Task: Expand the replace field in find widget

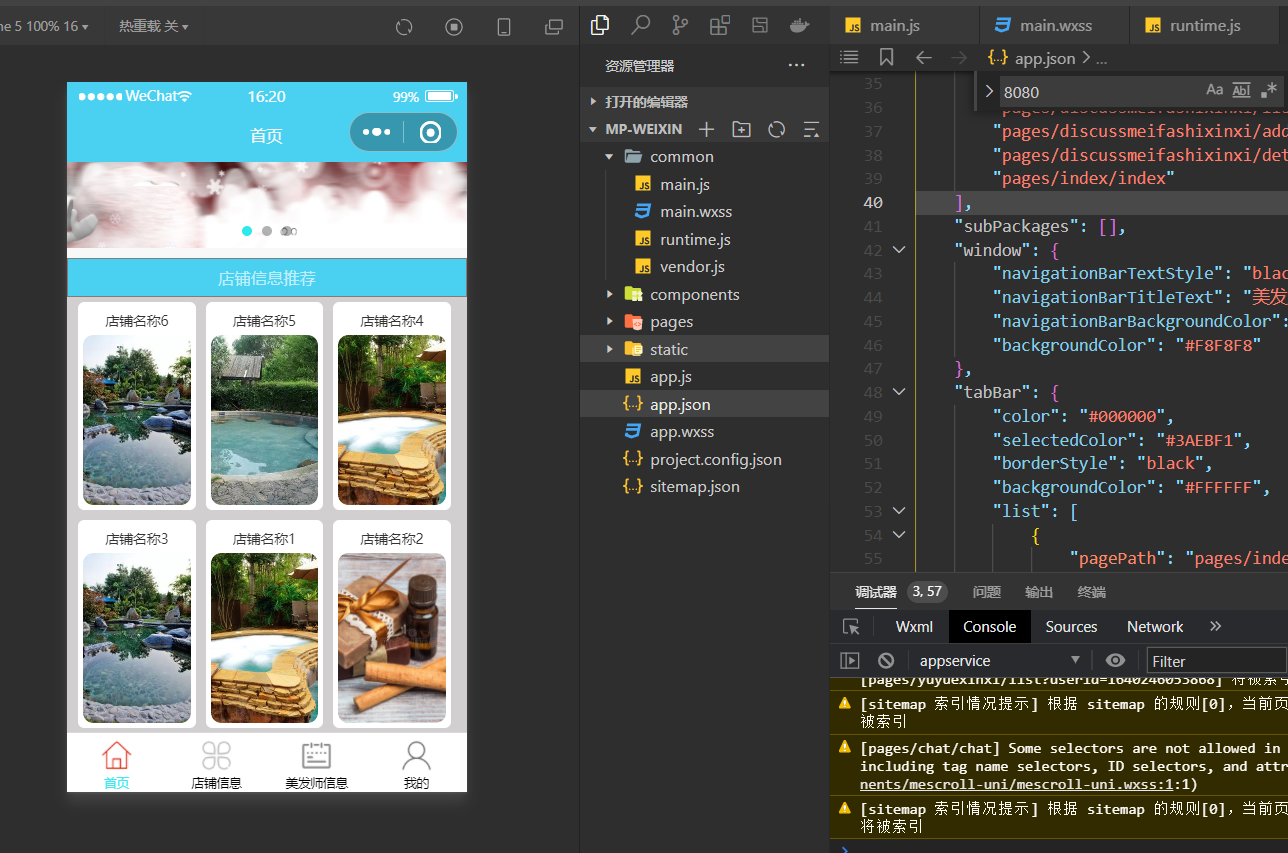Action: click(x=989, y=91)
